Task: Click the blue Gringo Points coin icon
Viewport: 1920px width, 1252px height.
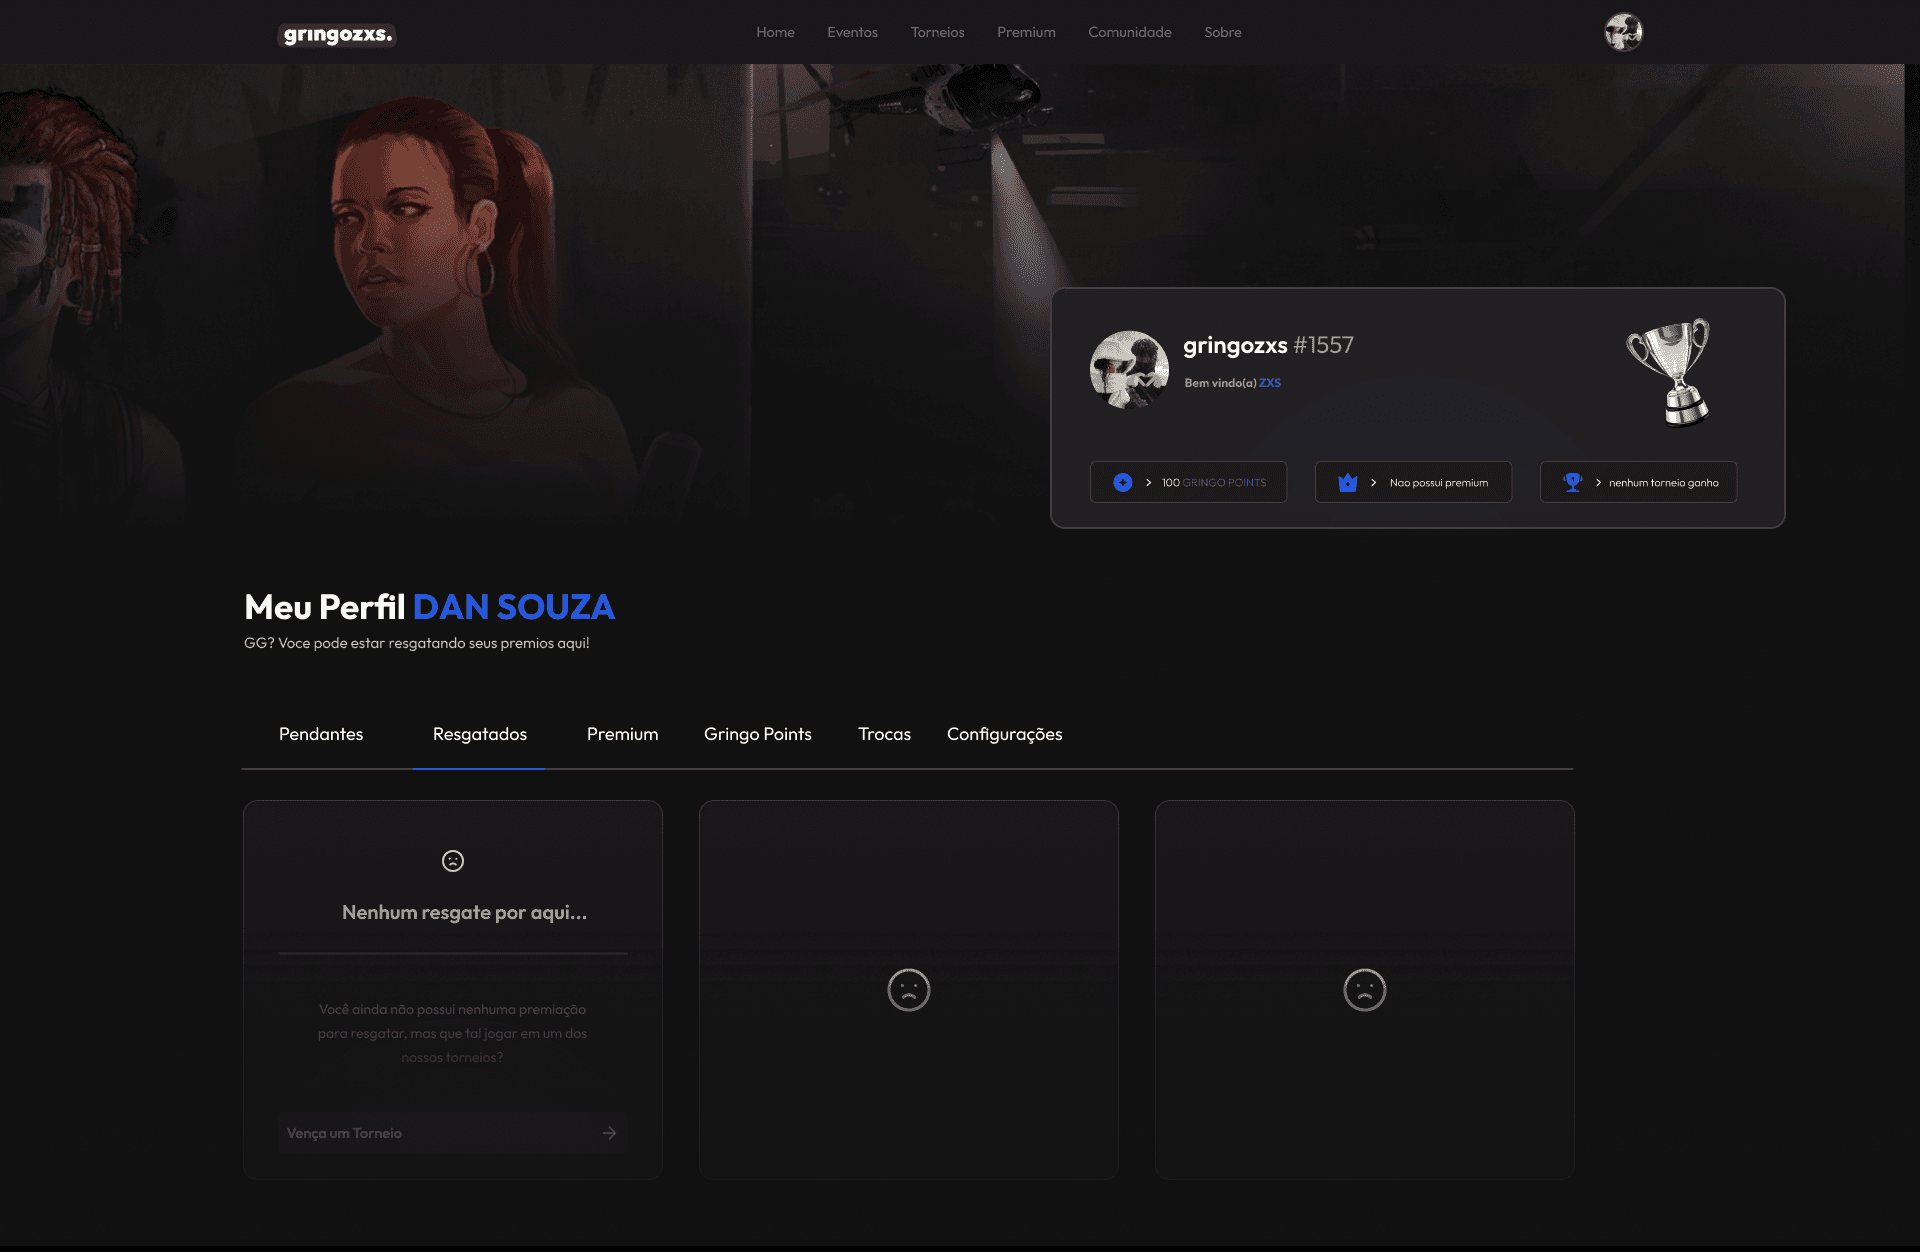Action: click(1122, 483)
